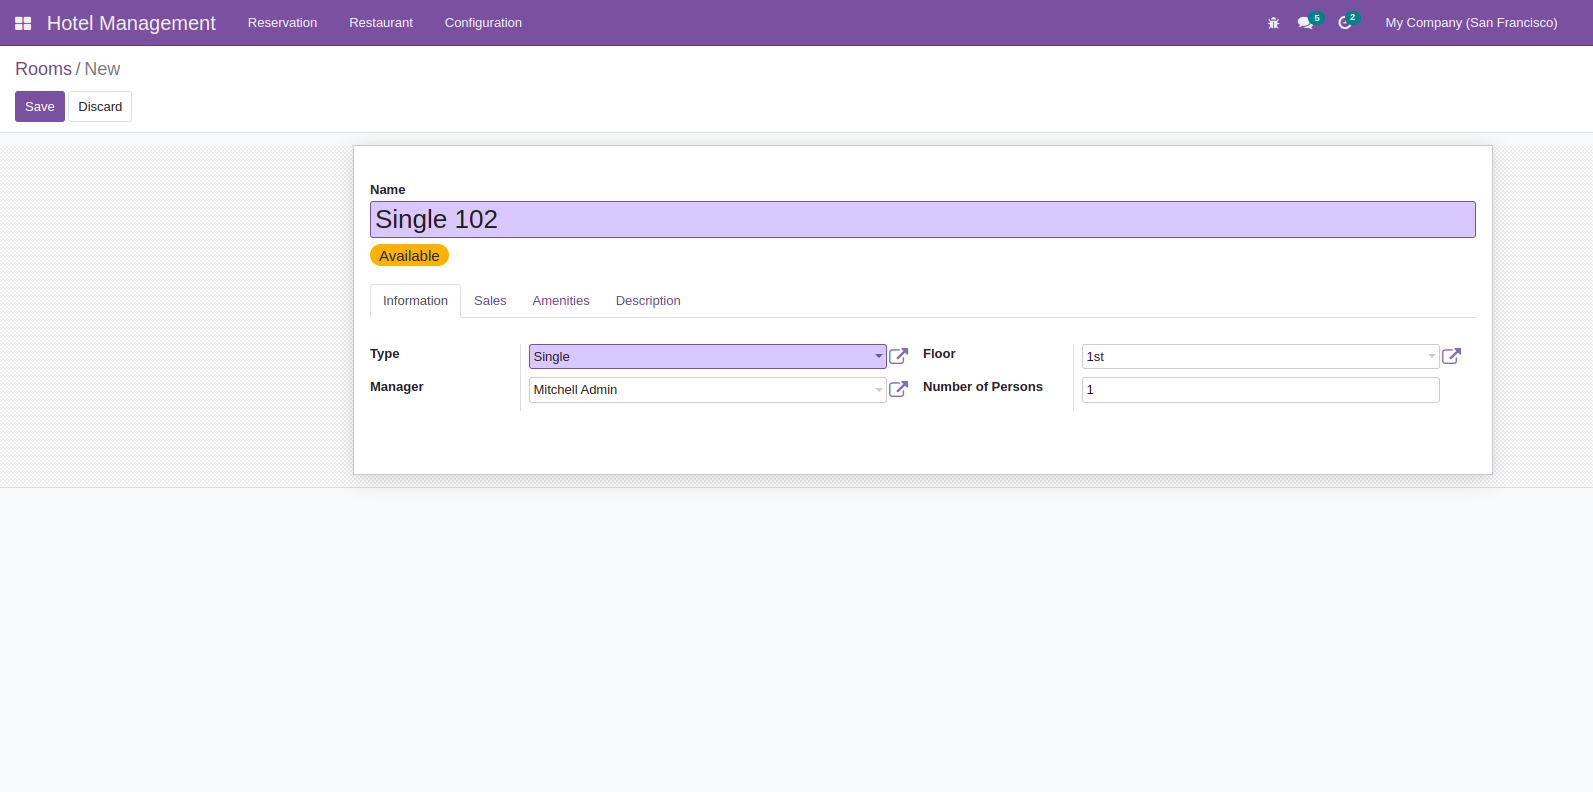
Task: Click the New breadcrumb text
Action: [102, 69]
